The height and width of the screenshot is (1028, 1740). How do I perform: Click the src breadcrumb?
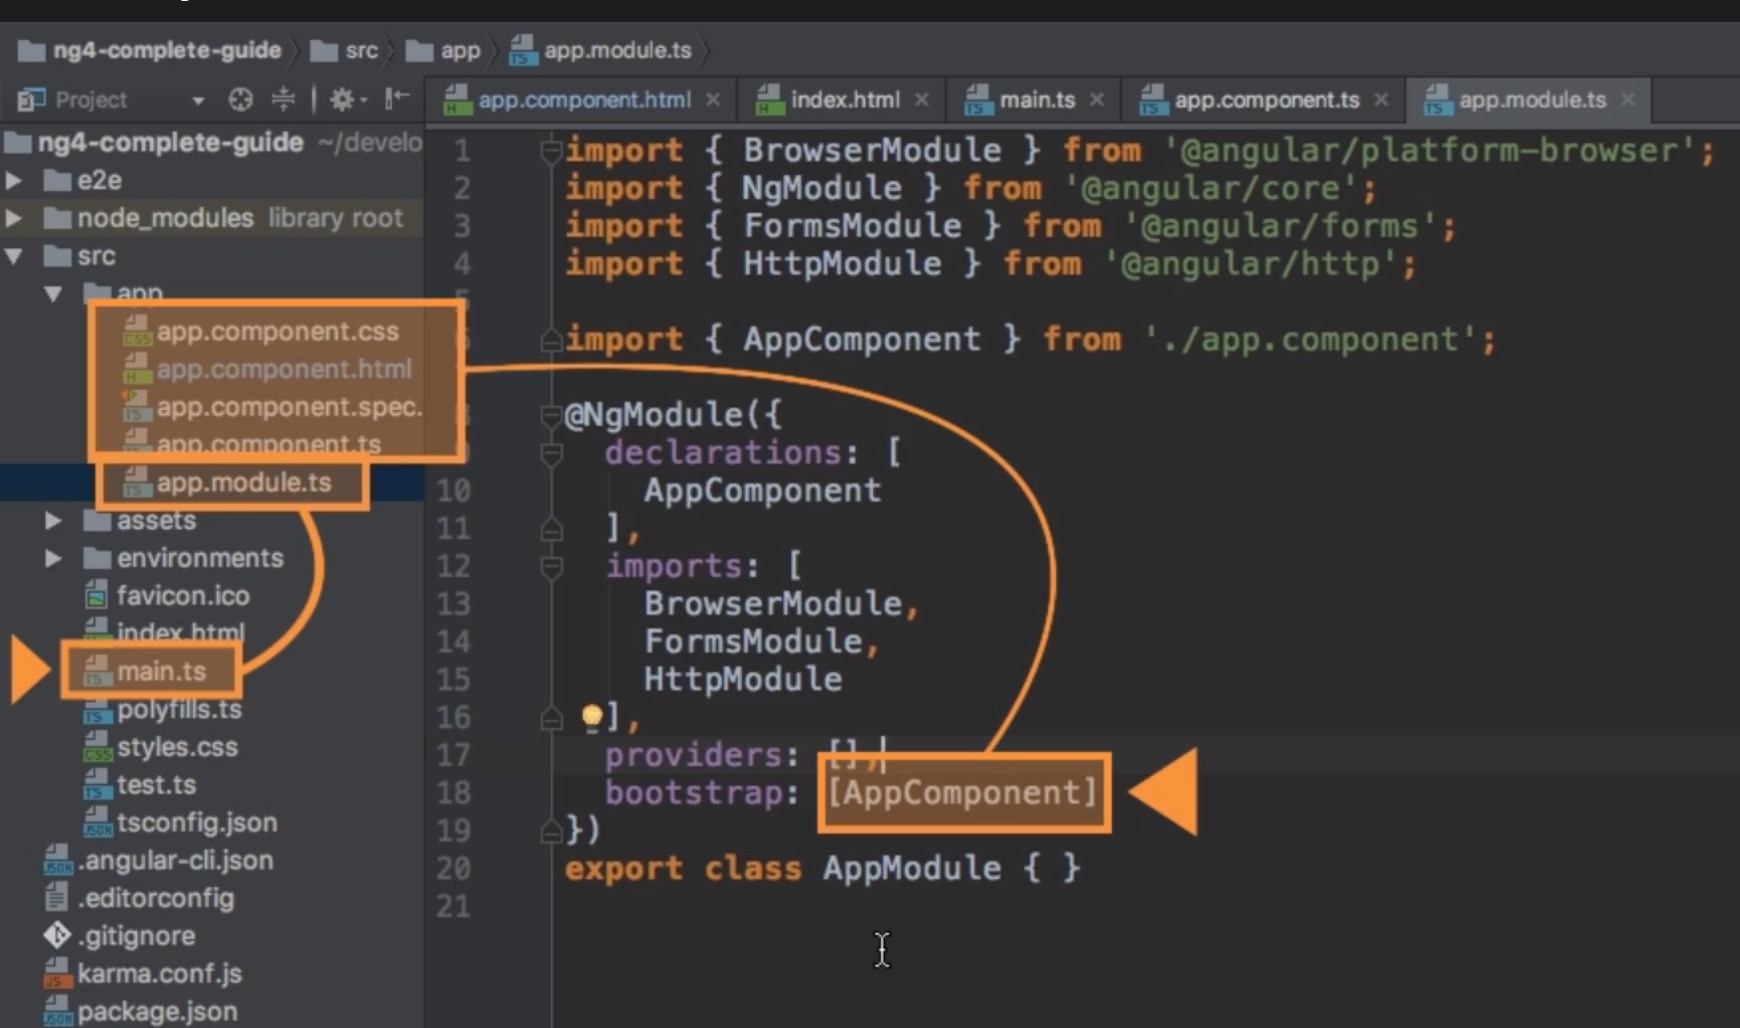[x=345, y=50]
